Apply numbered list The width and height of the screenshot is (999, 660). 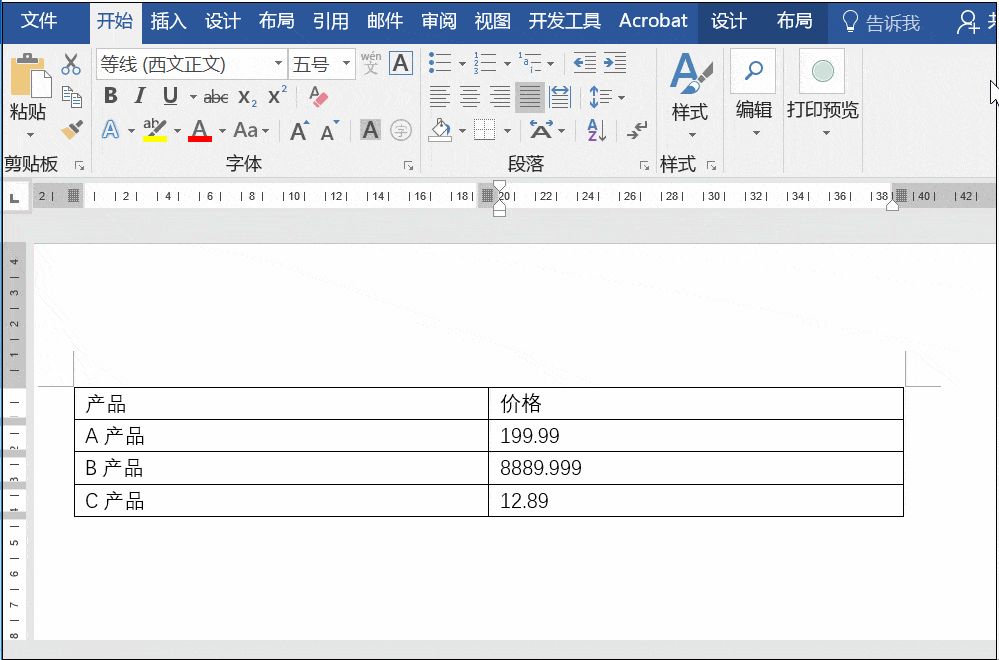pos(484,63)
